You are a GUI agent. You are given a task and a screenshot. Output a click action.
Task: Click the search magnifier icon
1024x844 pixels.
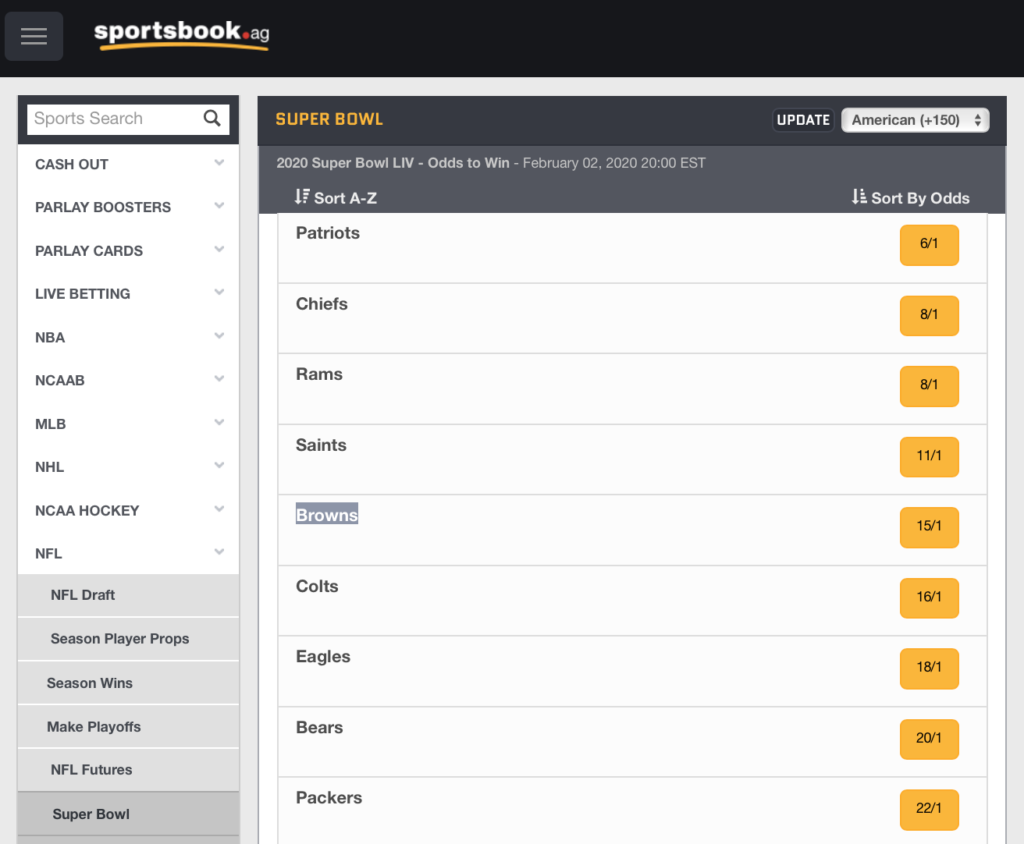pos(212,118)
